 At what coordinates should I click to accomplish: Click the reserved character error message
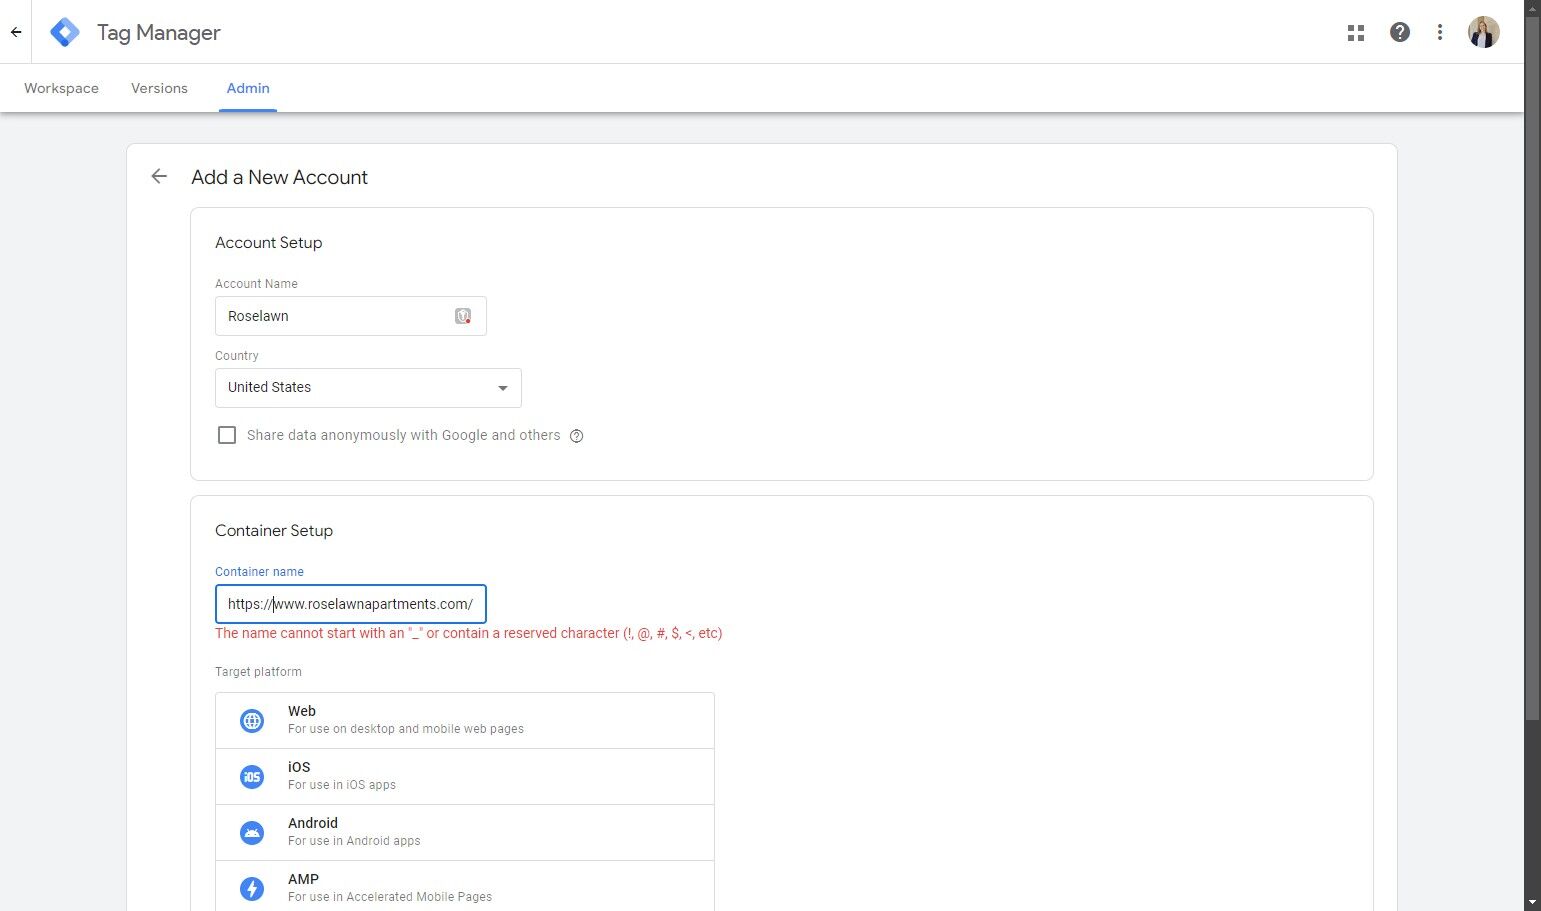(x=469, y=633)
